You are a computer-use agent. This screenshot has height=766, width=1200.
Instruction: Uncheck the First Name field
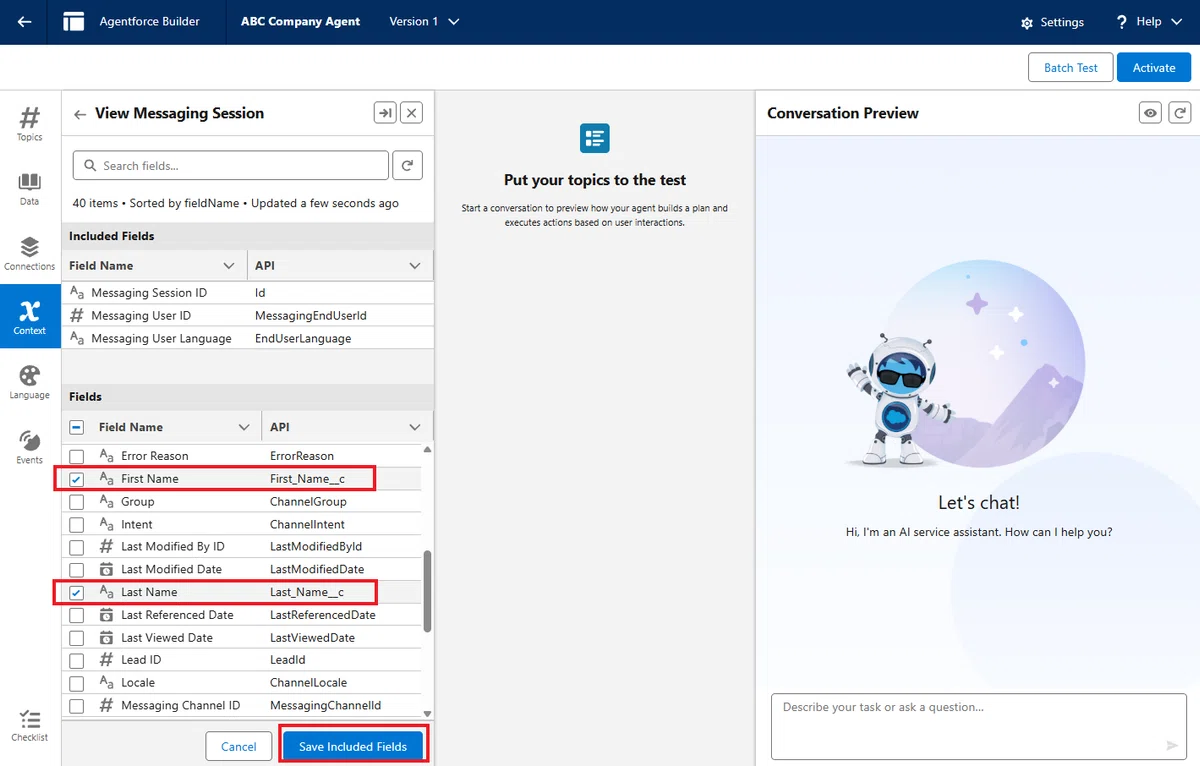[77, 479]
